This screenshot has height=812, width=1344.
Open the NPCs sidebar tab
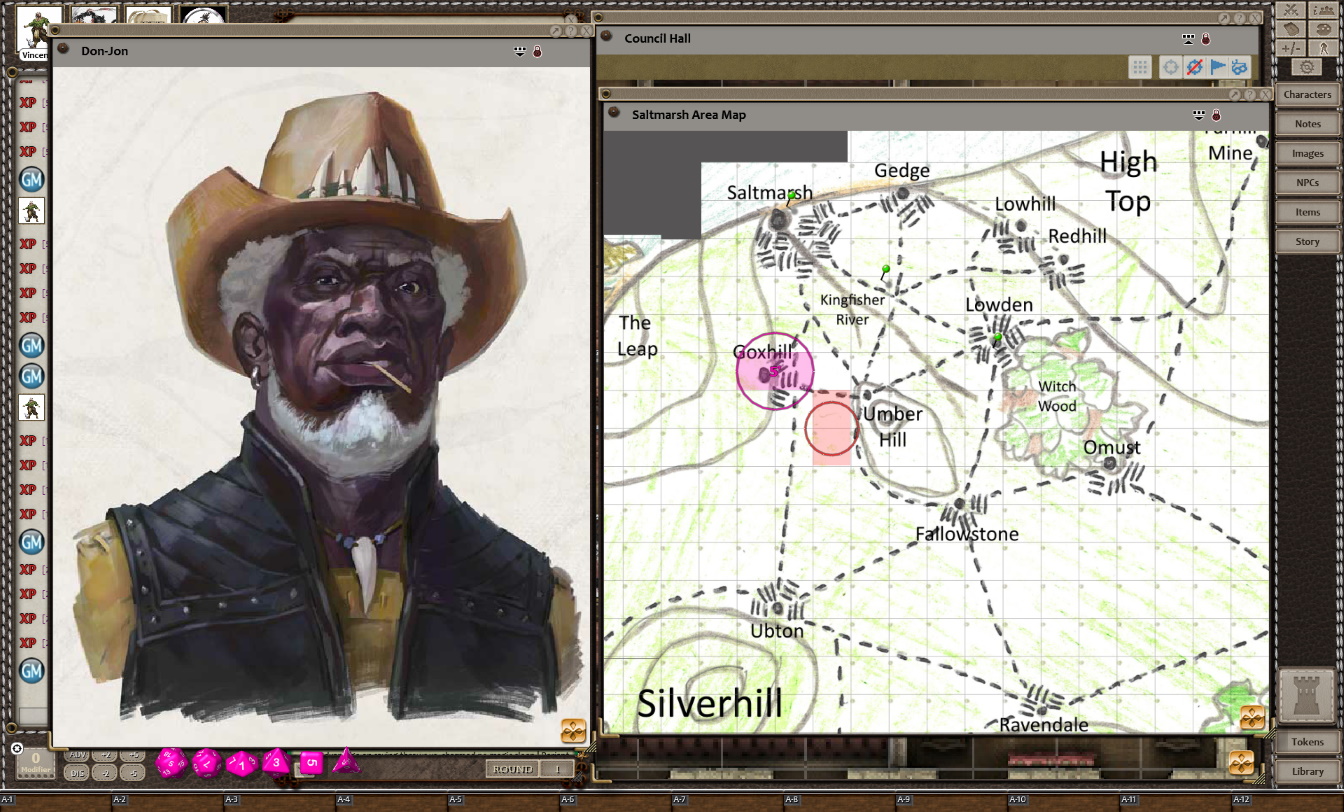click(1307, 183)
